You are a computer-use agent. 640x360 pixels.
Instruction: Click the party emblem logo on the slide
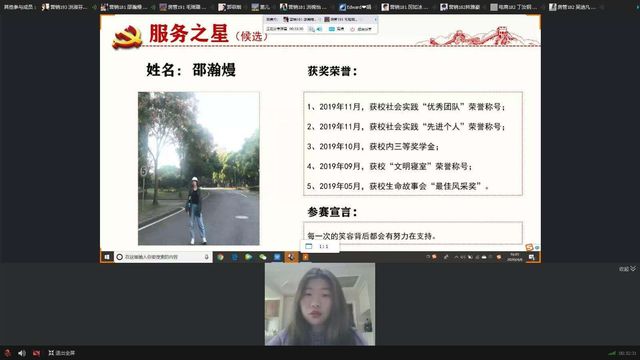127,37
